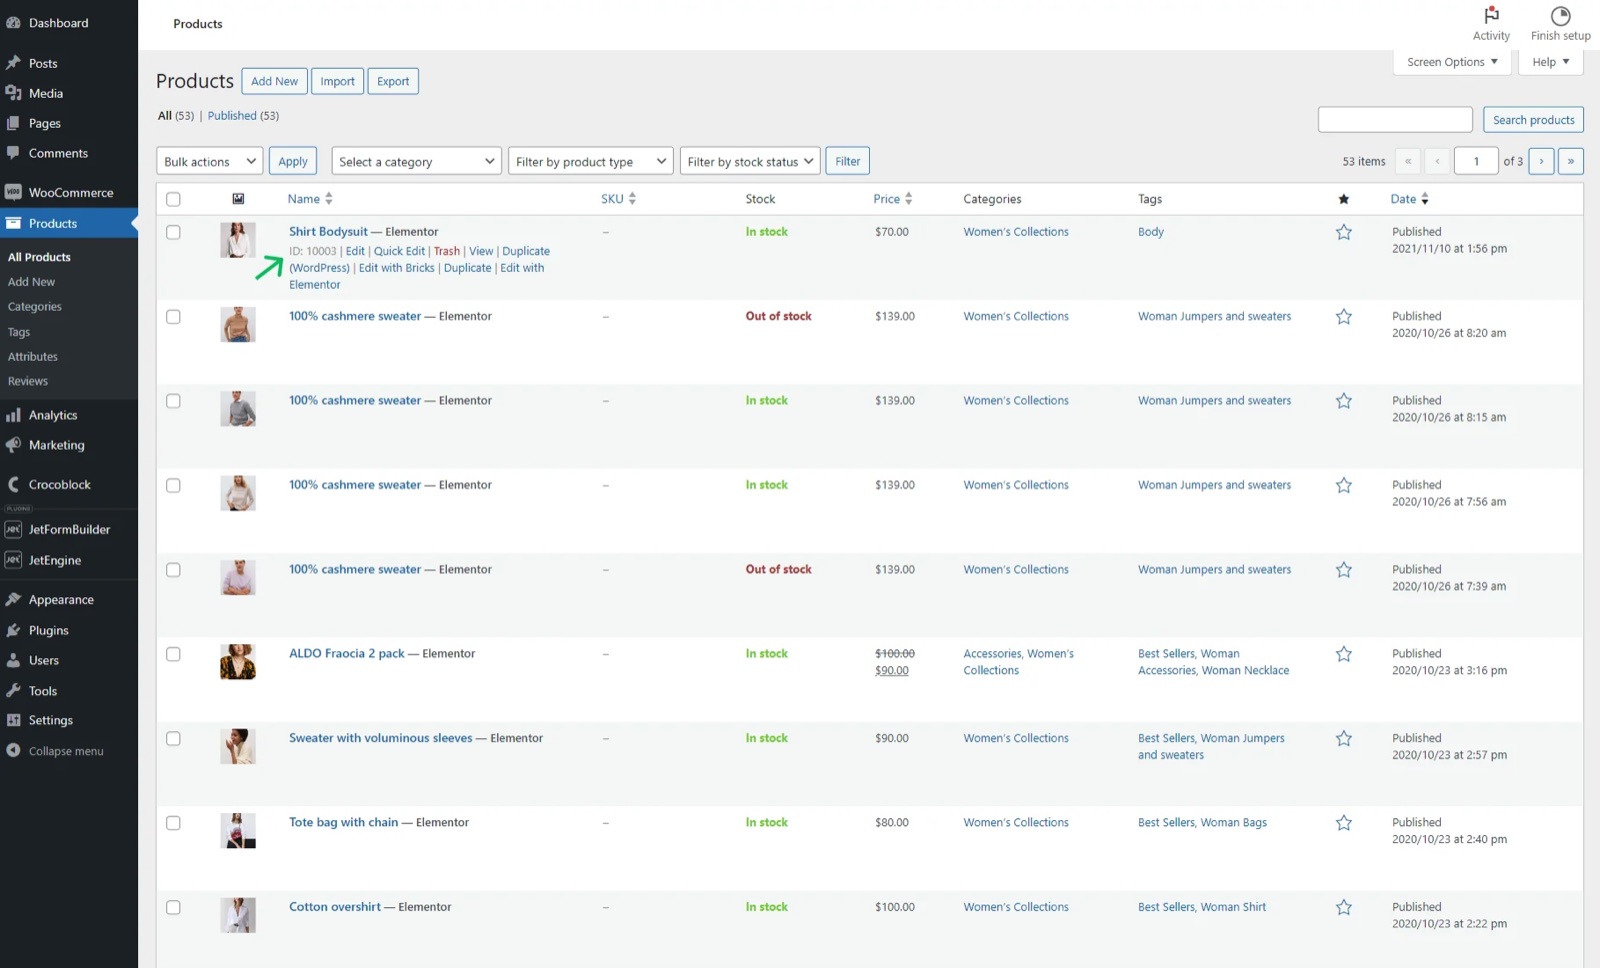
Task: Open the Filter by product type dropdown
Action: 590,161
